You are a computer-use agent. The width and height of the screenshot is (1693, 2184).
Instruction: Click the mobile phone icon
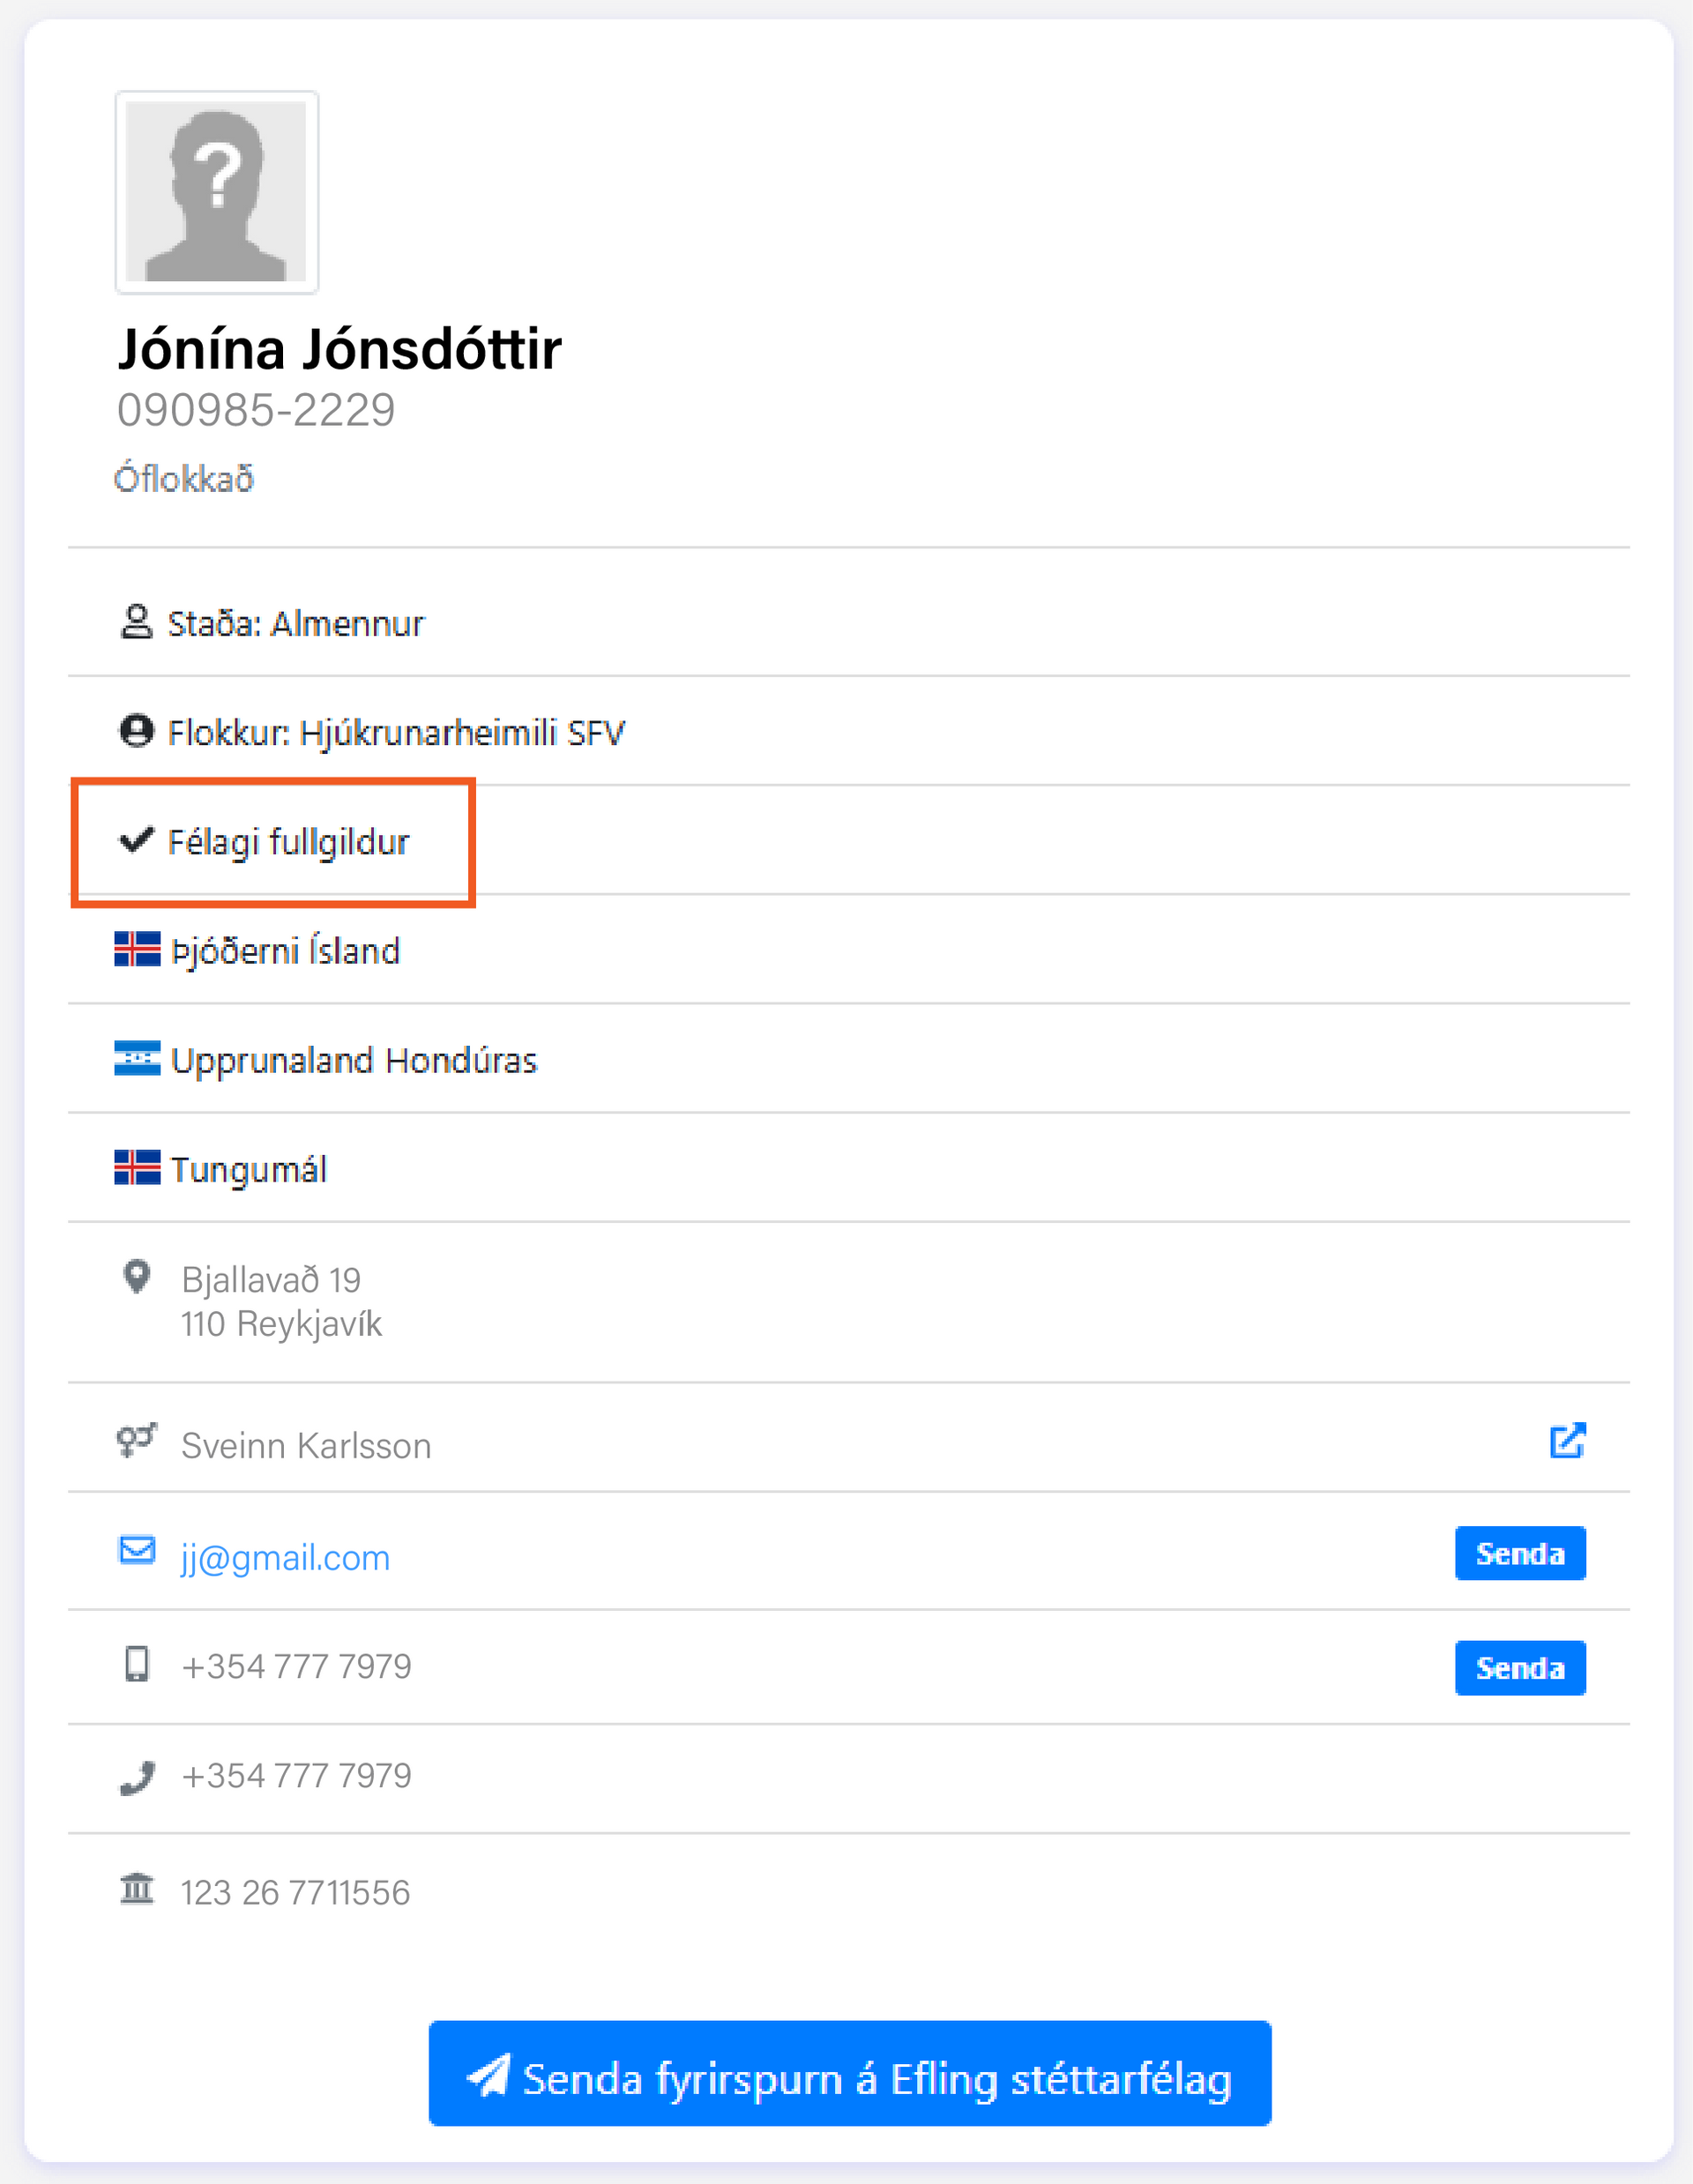pos(137,1665)
